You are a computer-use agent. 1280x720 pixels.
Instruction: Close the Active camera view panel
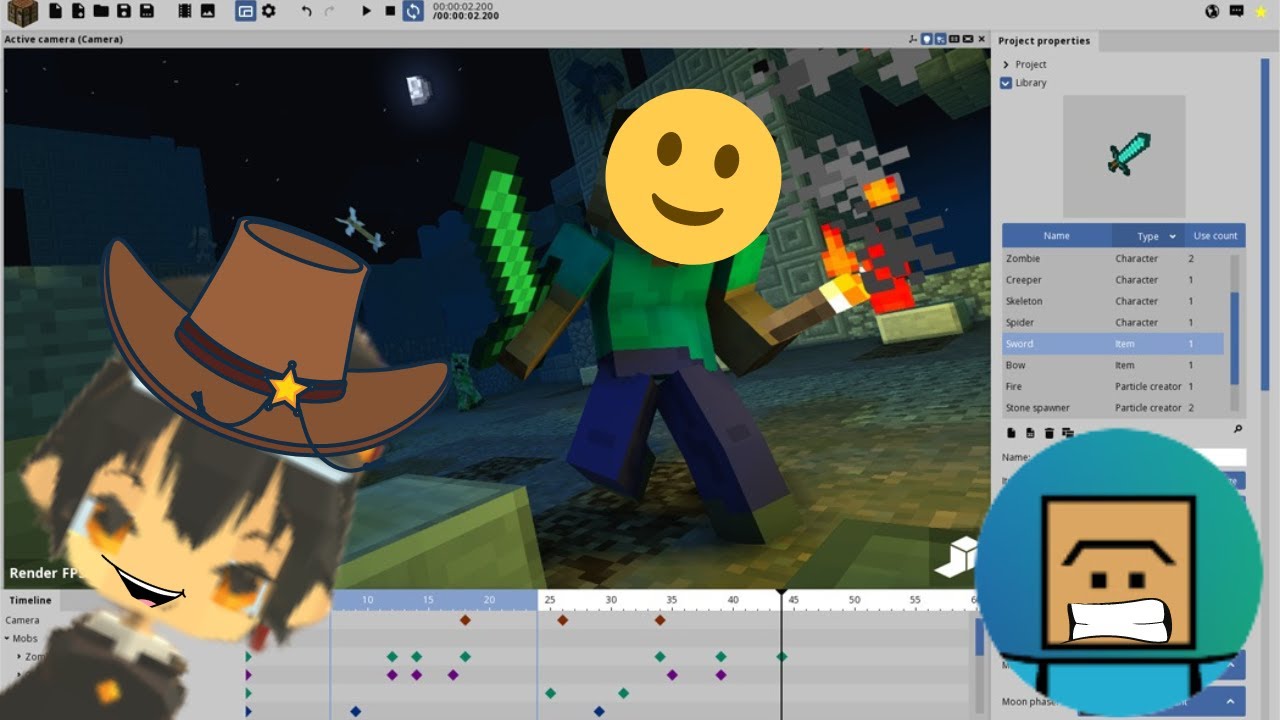pos(982,39)
